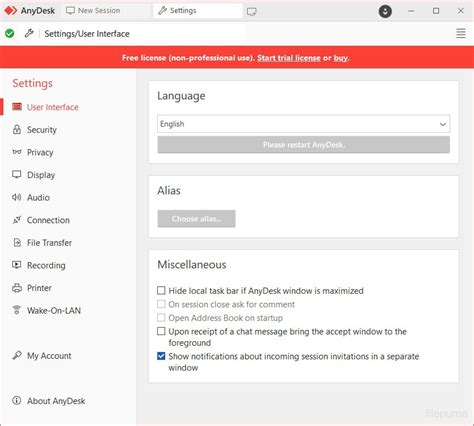Click the Settings/User Interface address field
474x426 pixels.
click(143, 33)
